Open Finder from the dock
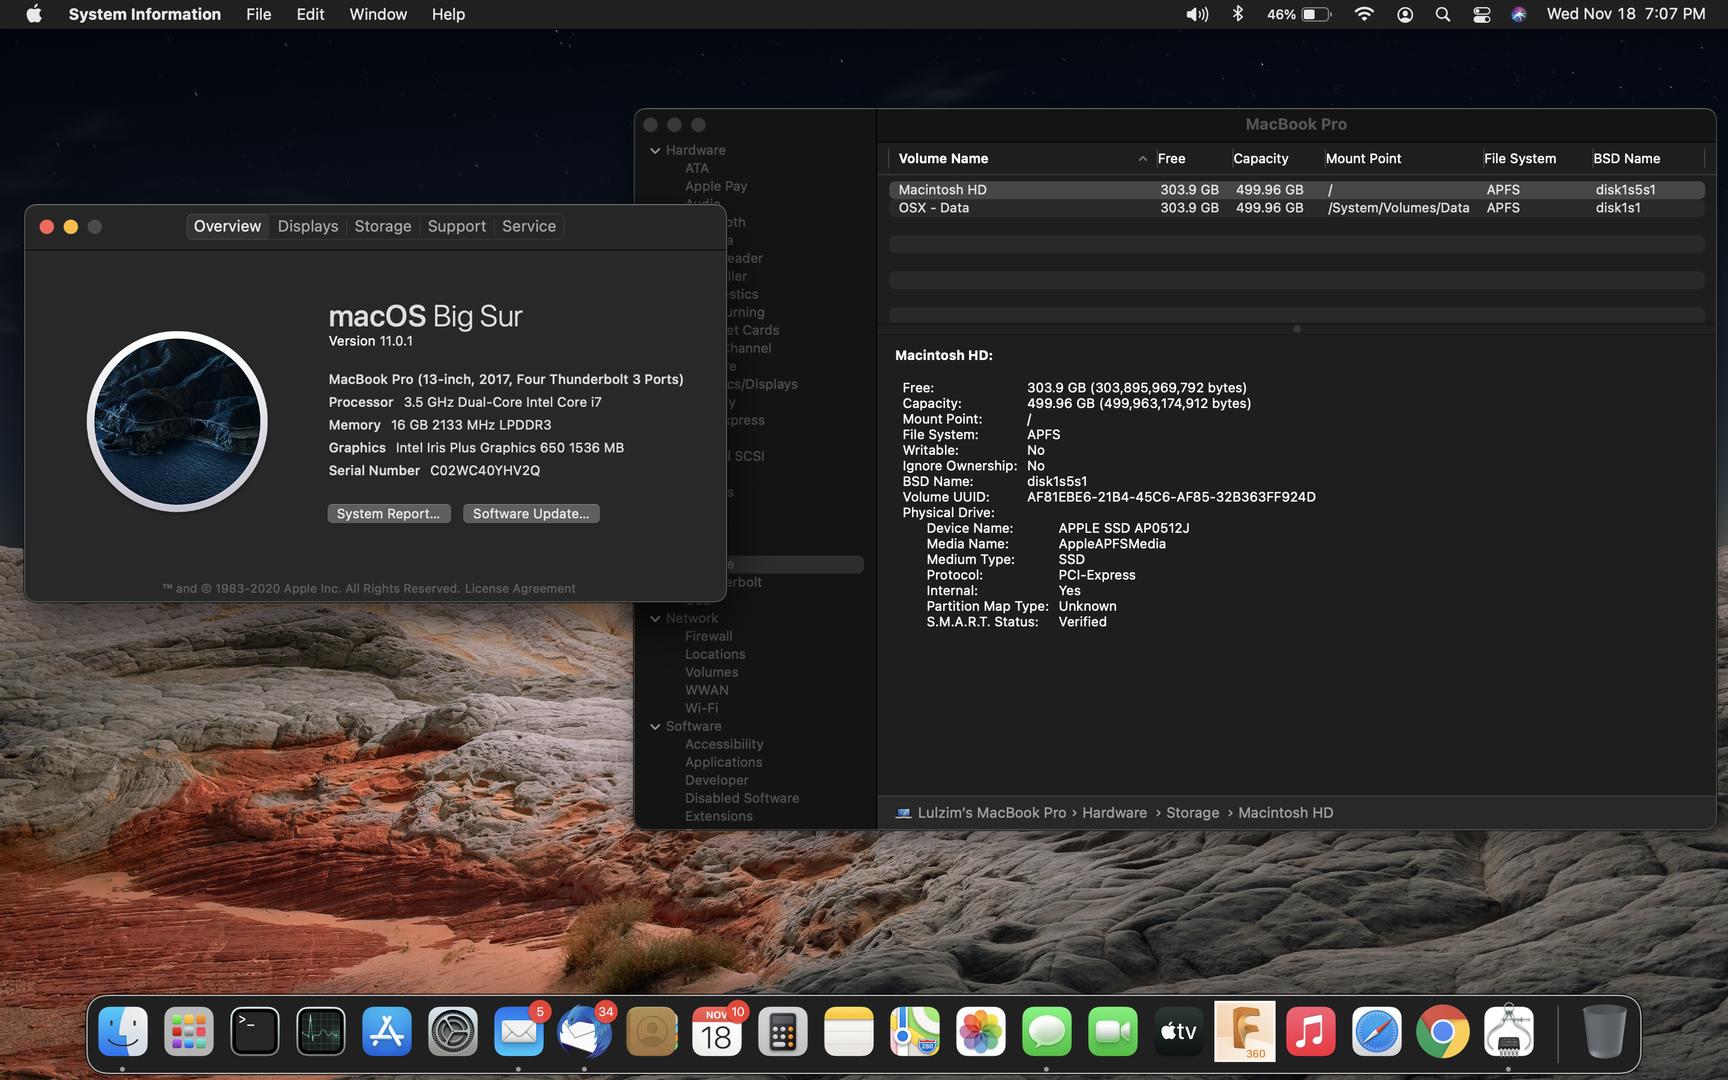 point(123,1031)
